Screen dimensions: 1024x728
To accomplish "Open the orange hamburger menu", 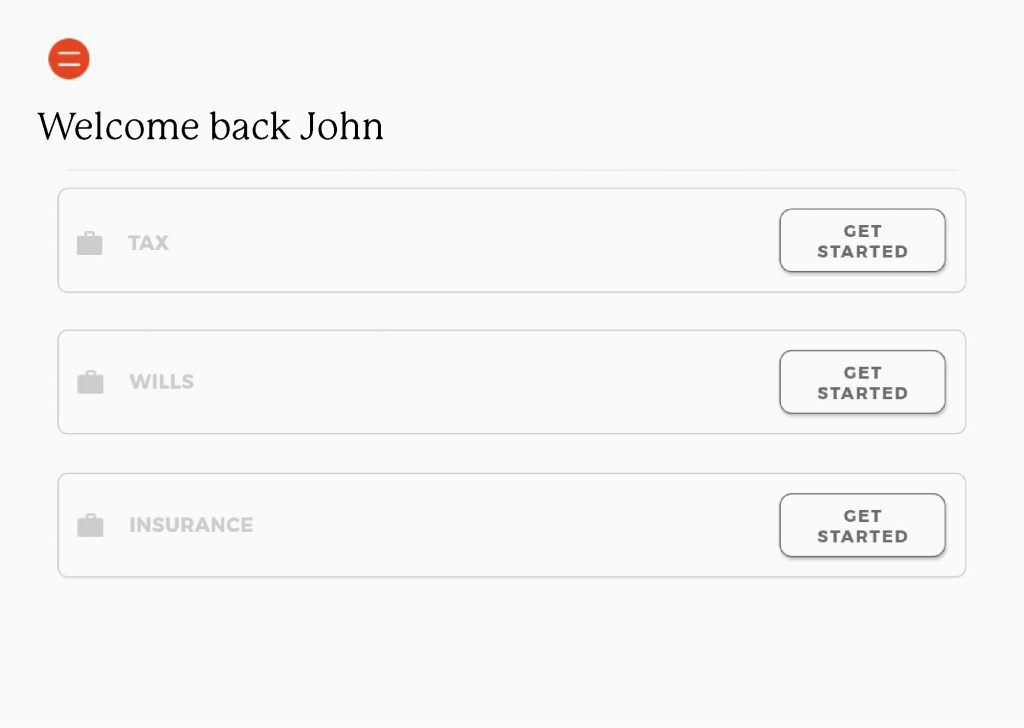I will pos(69,59).
